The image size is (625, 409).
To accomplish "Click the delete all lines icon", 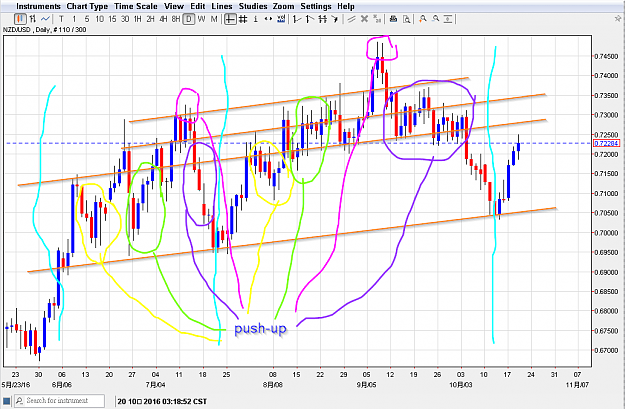I will [x=377, y=19].
